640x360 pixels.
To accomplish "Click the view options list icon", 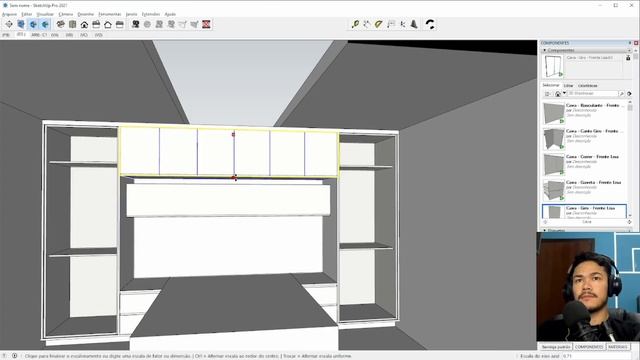I will pyautogui.click(x=548, y=94).
